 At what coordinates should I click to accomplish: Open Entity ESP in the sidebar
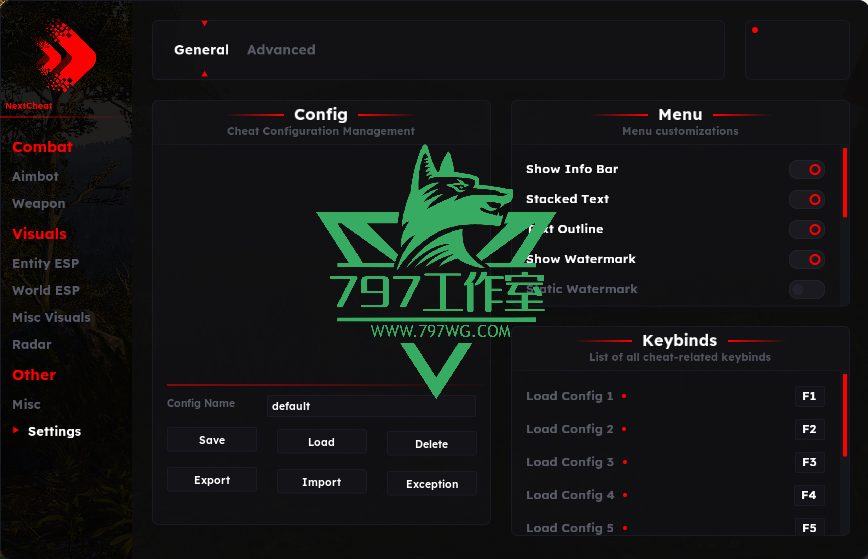45,263
